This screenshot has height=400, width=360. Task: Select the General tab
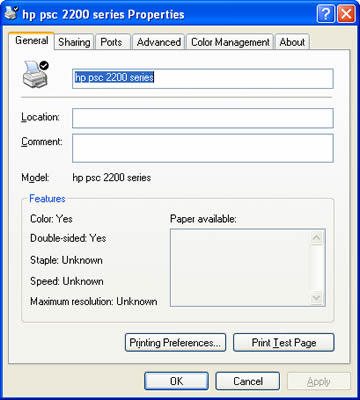32,41
